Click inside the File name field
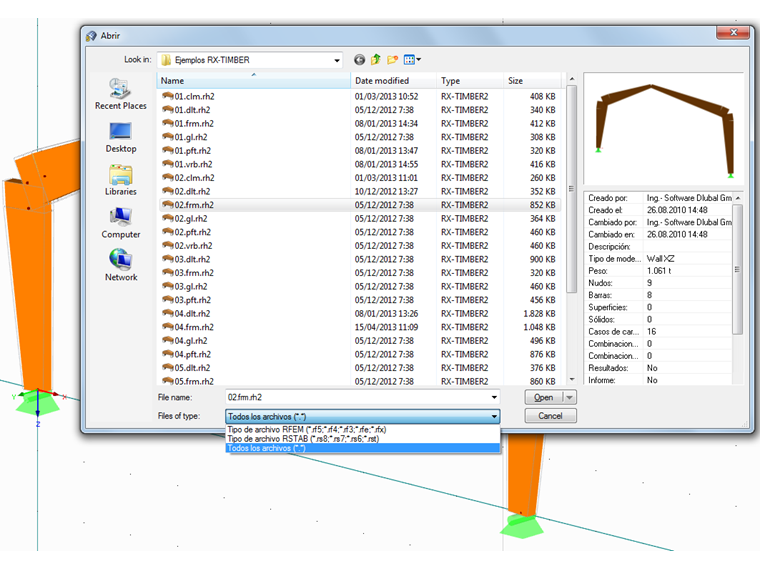The width and height of the screenshot is (760, 570). pyautogui.click(x=358, y=397)
